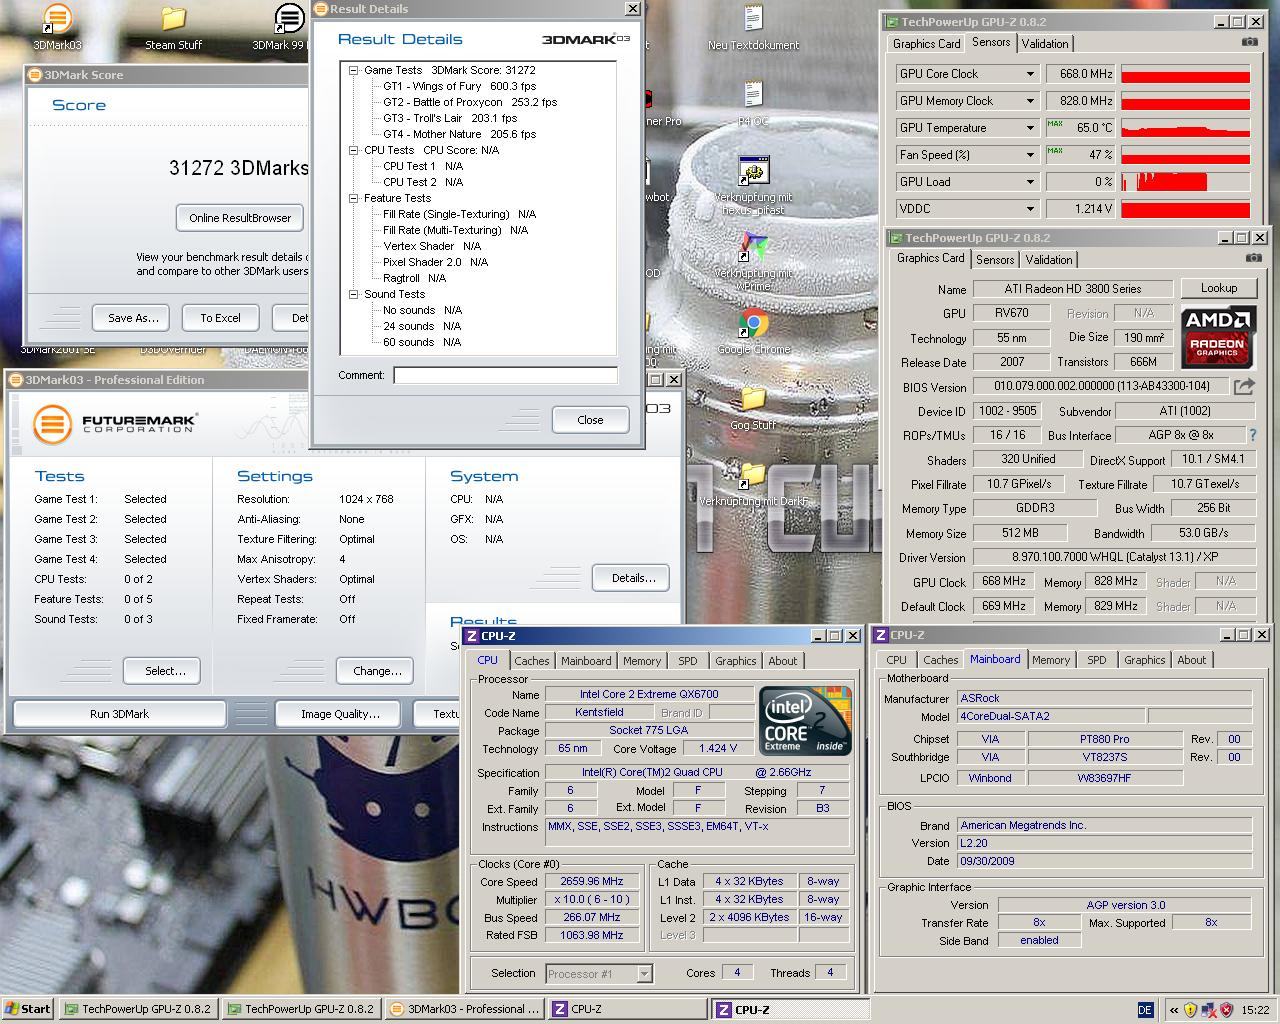Click into the Comment text field
The width and height of the screenshot is (1280, 1024).
[505, 375]
